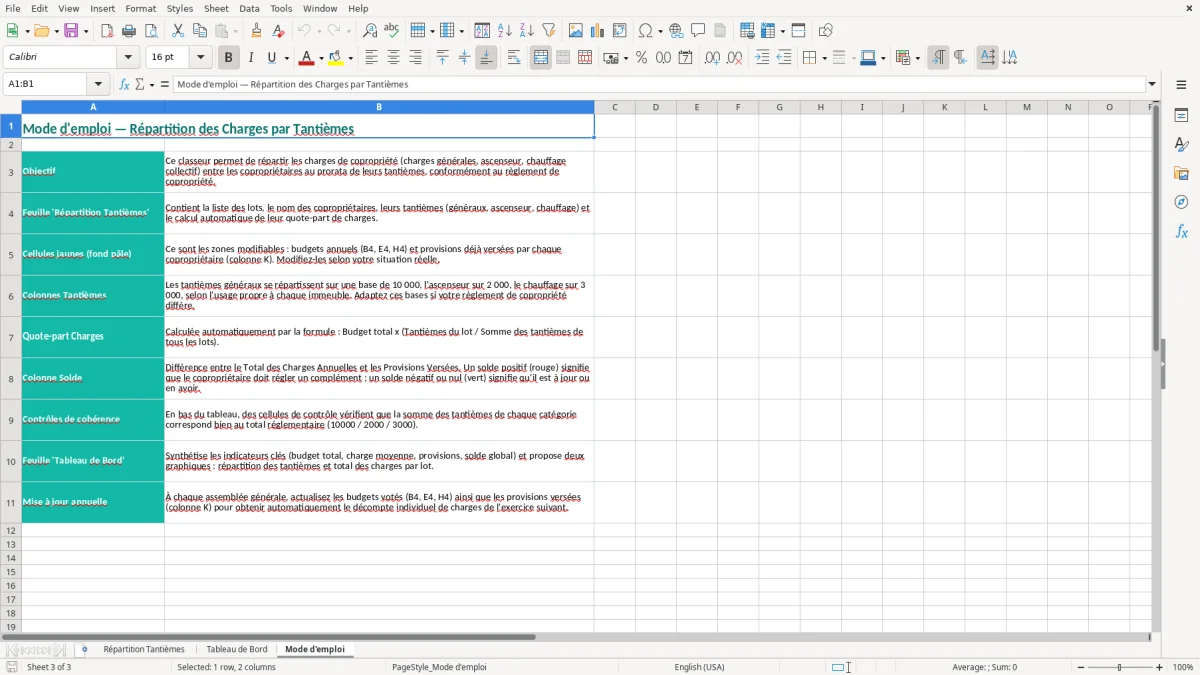Open background color dropdown arrow
The width and height of the screenshot is (1200, 675).
pyautogui.click(x=350, y=58)
